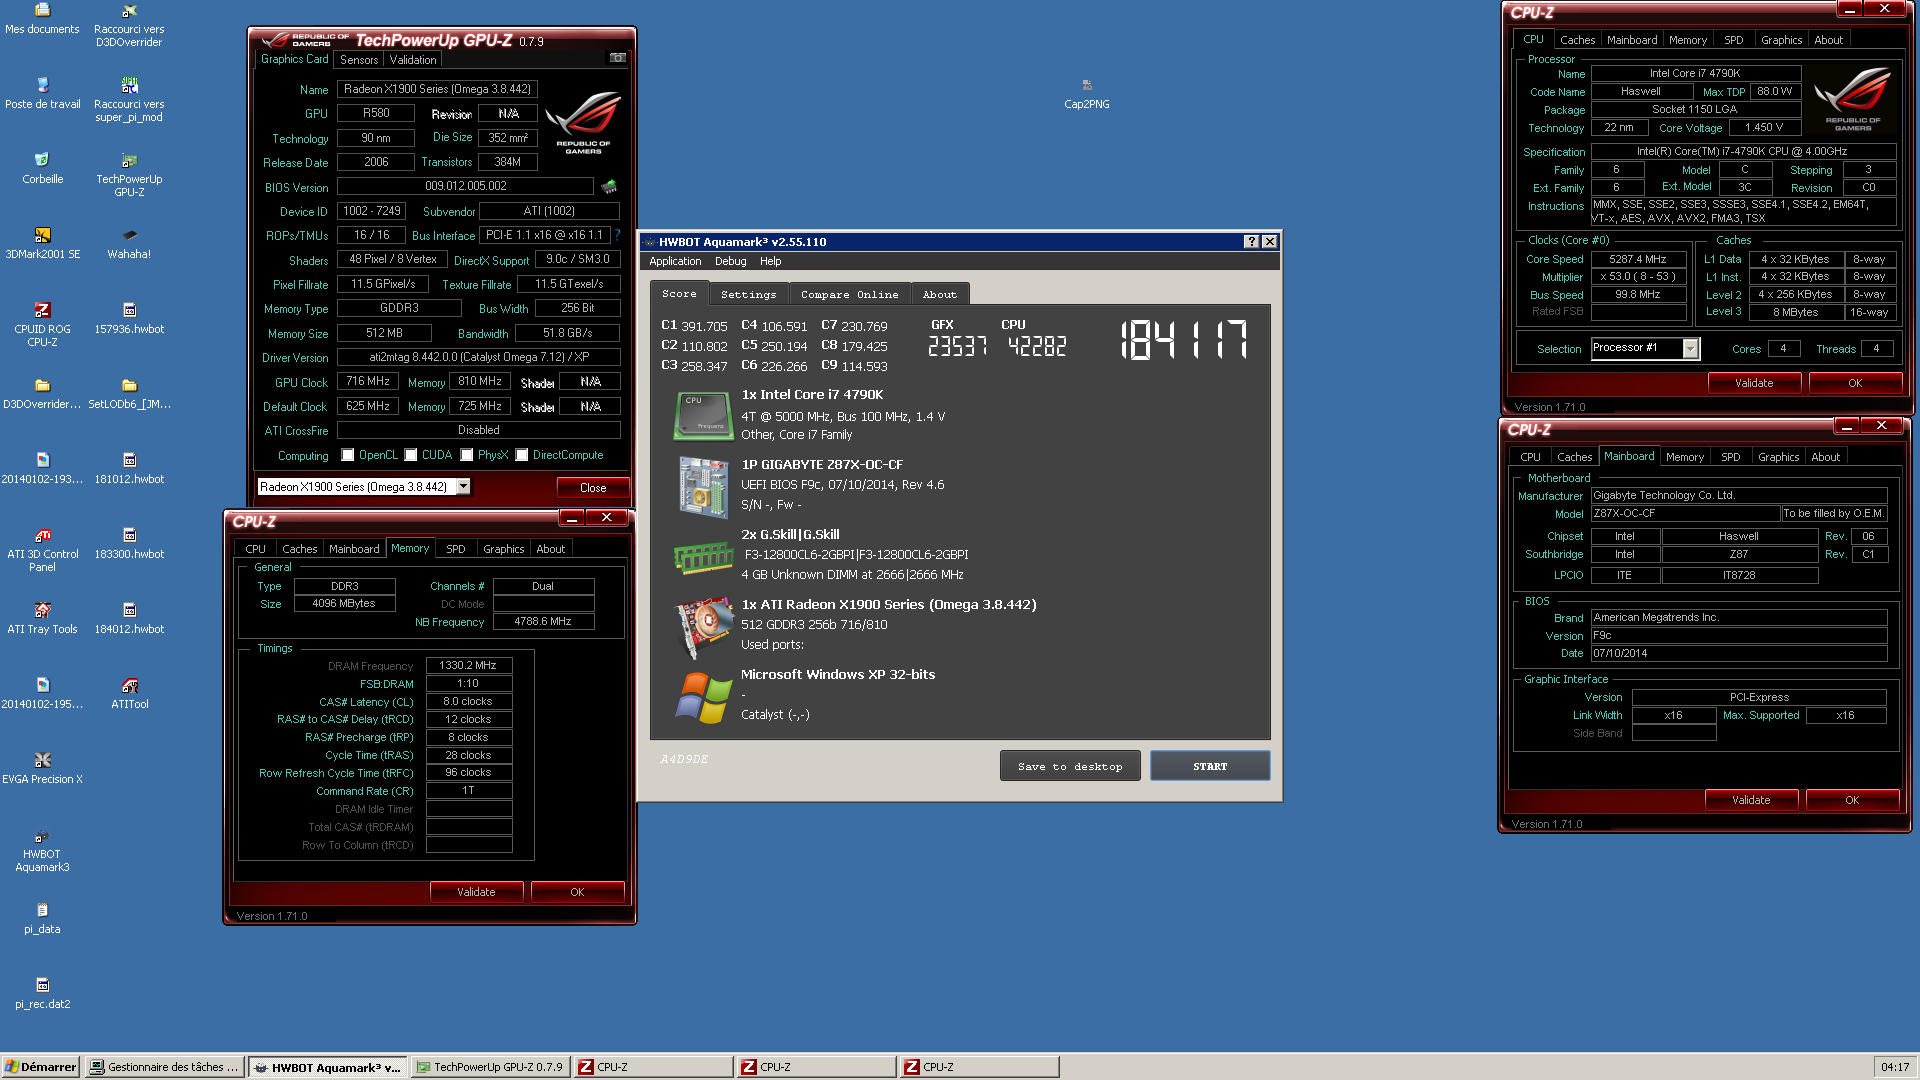Open CPUID ROG CPU-Z desktop shortcut
Screen dimensions: 1920x1080
click(42, 325)
